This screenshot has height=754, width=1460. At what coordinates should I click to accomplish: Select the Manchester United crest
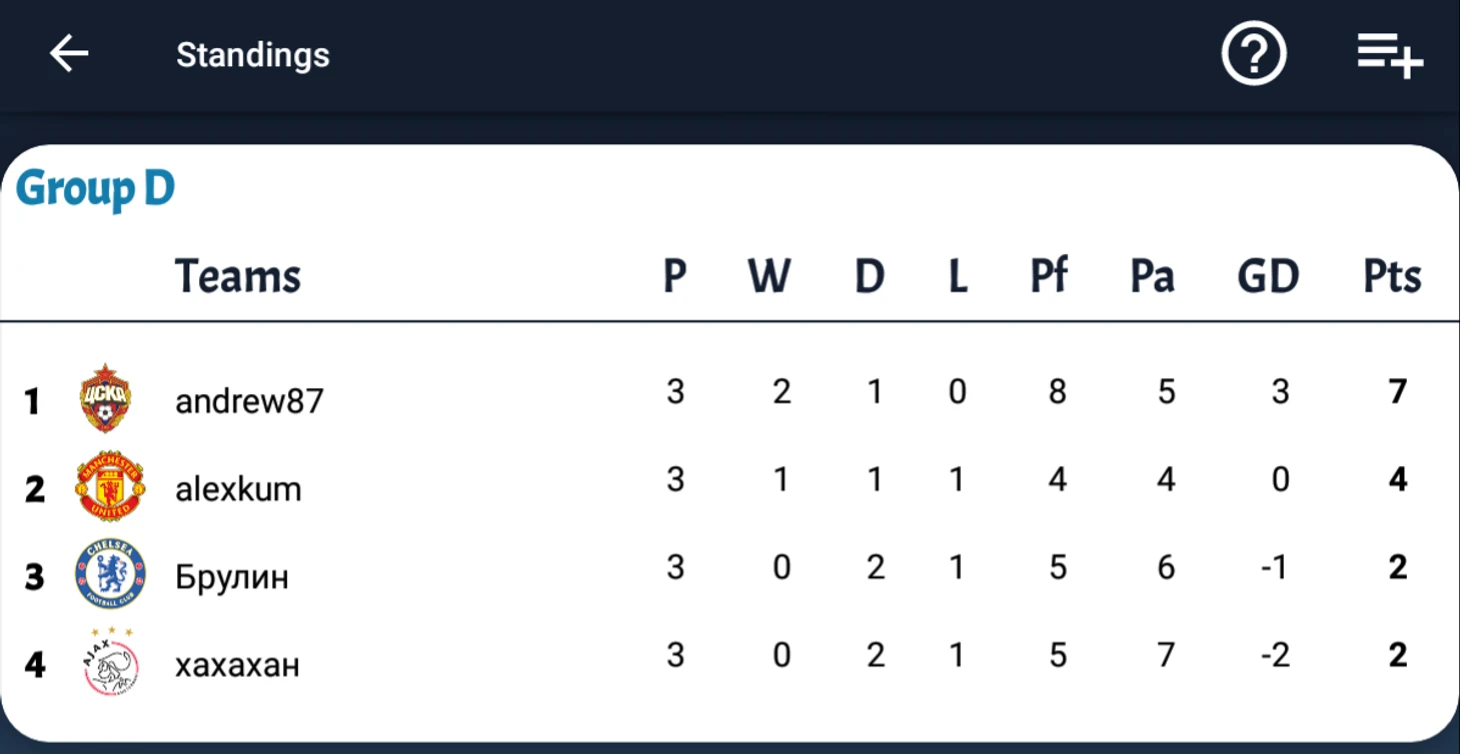click(110, 486)
